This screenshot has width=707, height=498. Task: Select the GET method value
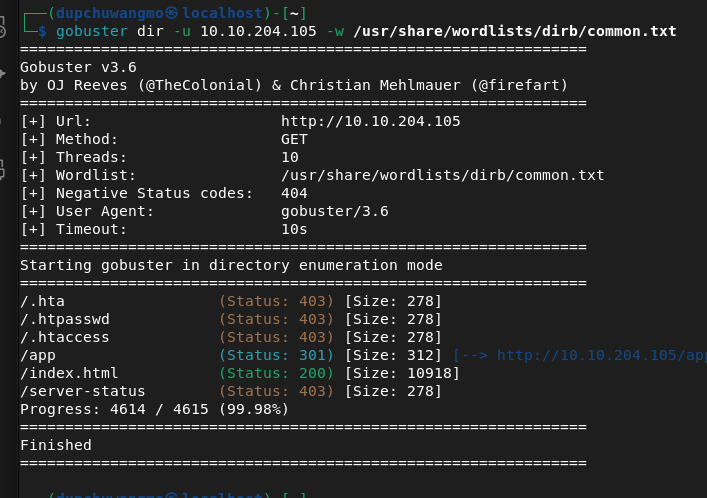(294, 139)
